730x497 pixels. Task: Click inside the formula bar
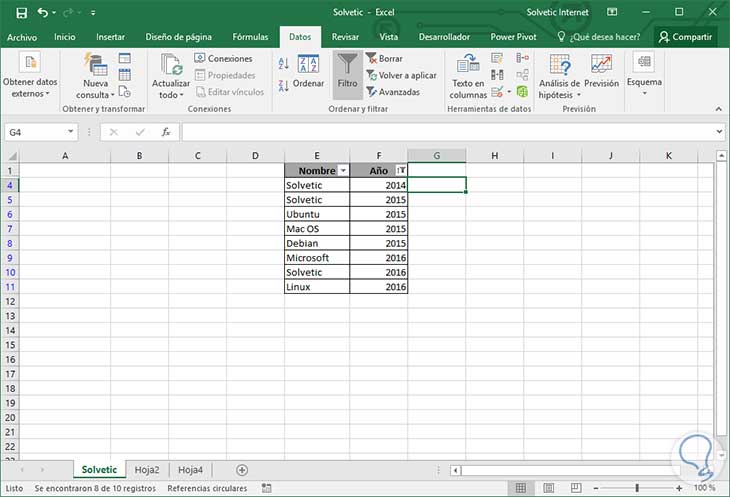[x=447, y=132]
